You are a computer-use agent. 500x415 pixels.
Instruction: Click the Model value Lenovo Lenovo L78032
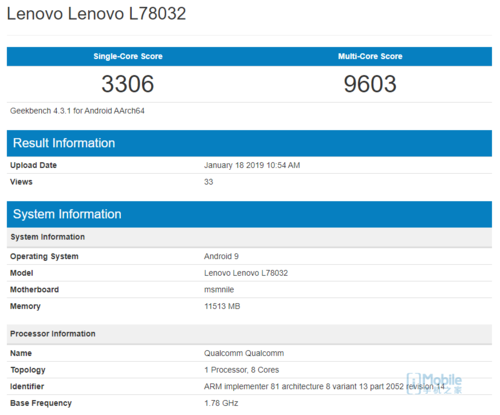click(x=246, y=273)
